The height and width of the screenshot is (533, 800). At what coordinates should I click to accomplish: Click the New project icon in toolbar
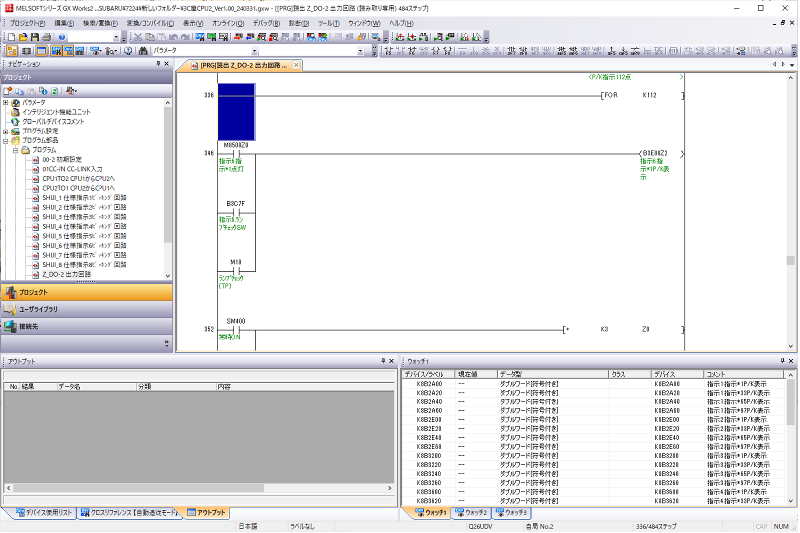10,37
